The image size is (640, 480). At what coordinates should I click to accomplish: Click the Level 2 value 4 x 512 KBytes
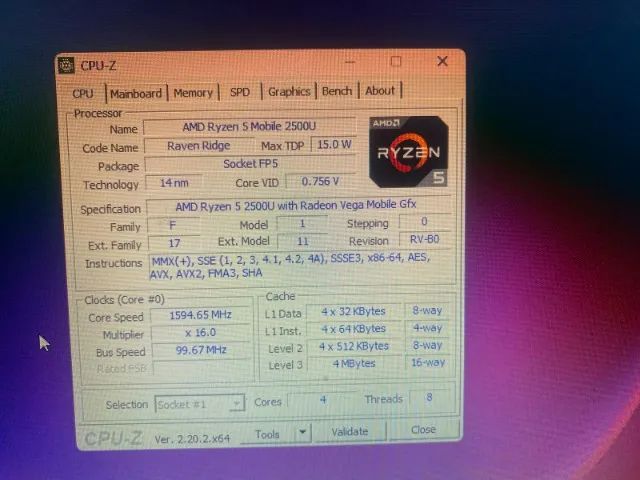click(354, 347)
